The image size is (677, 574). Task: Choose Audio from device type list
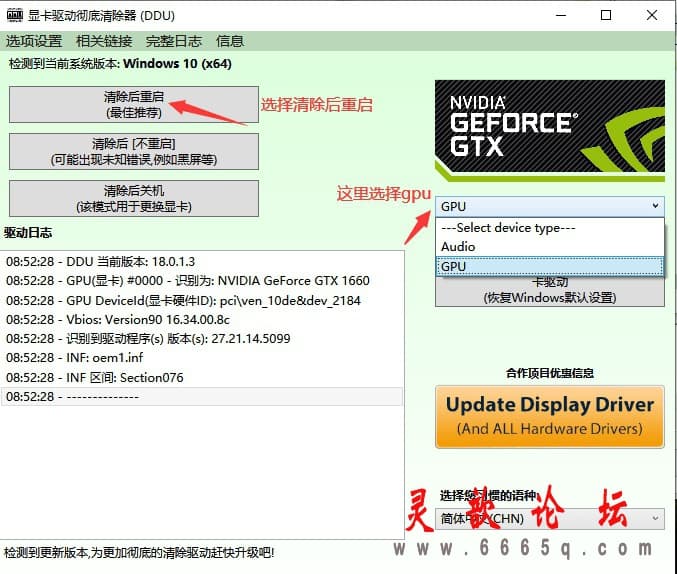(x=550, y=247)
